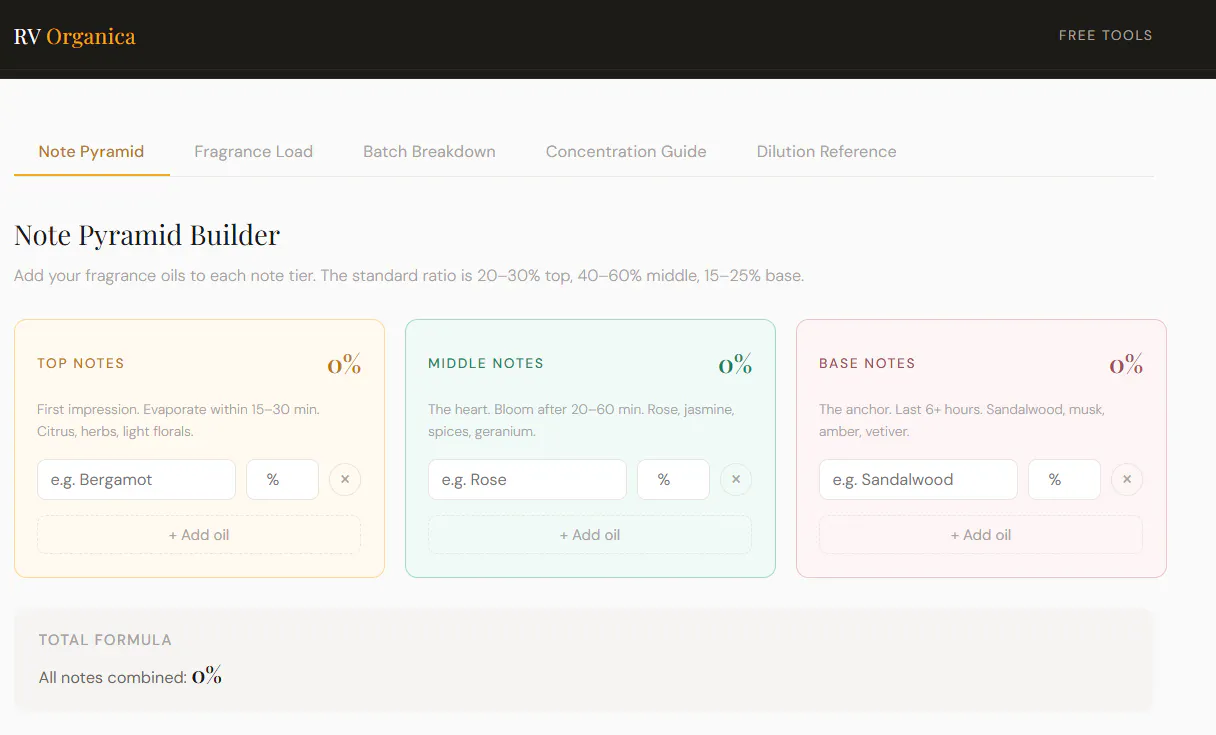Image resolution: width=1216 pixels, height=735 pixels.
Task: Add oil to Base Notes
Action: click(x=981, y=535)
